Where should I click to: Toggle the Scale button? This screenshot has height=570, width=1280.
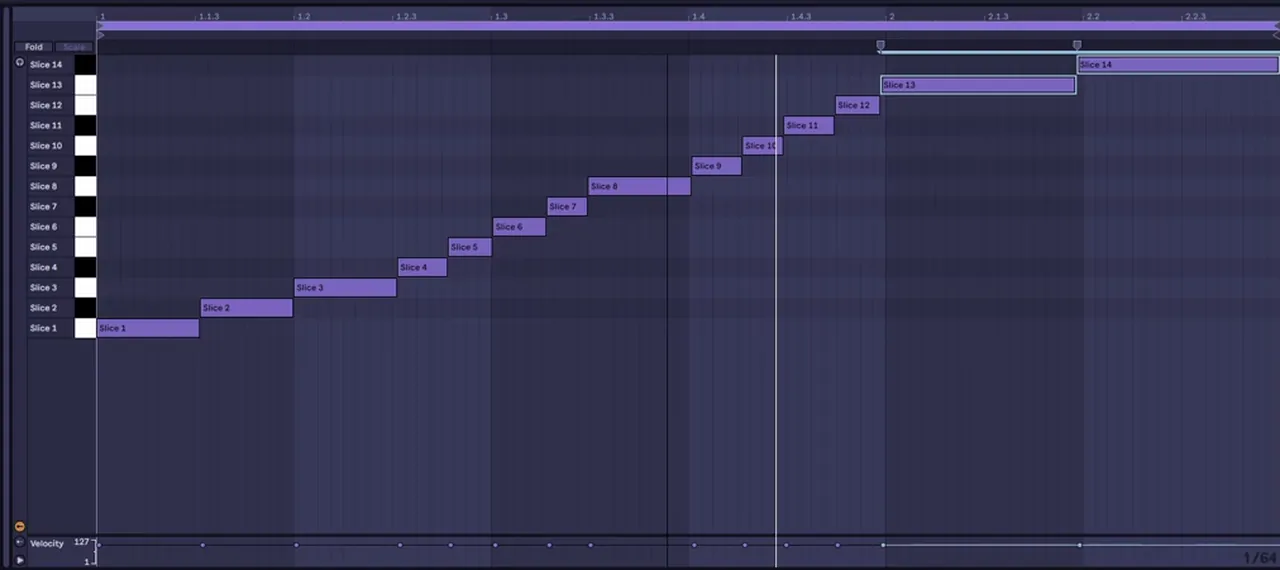point(74,47)
